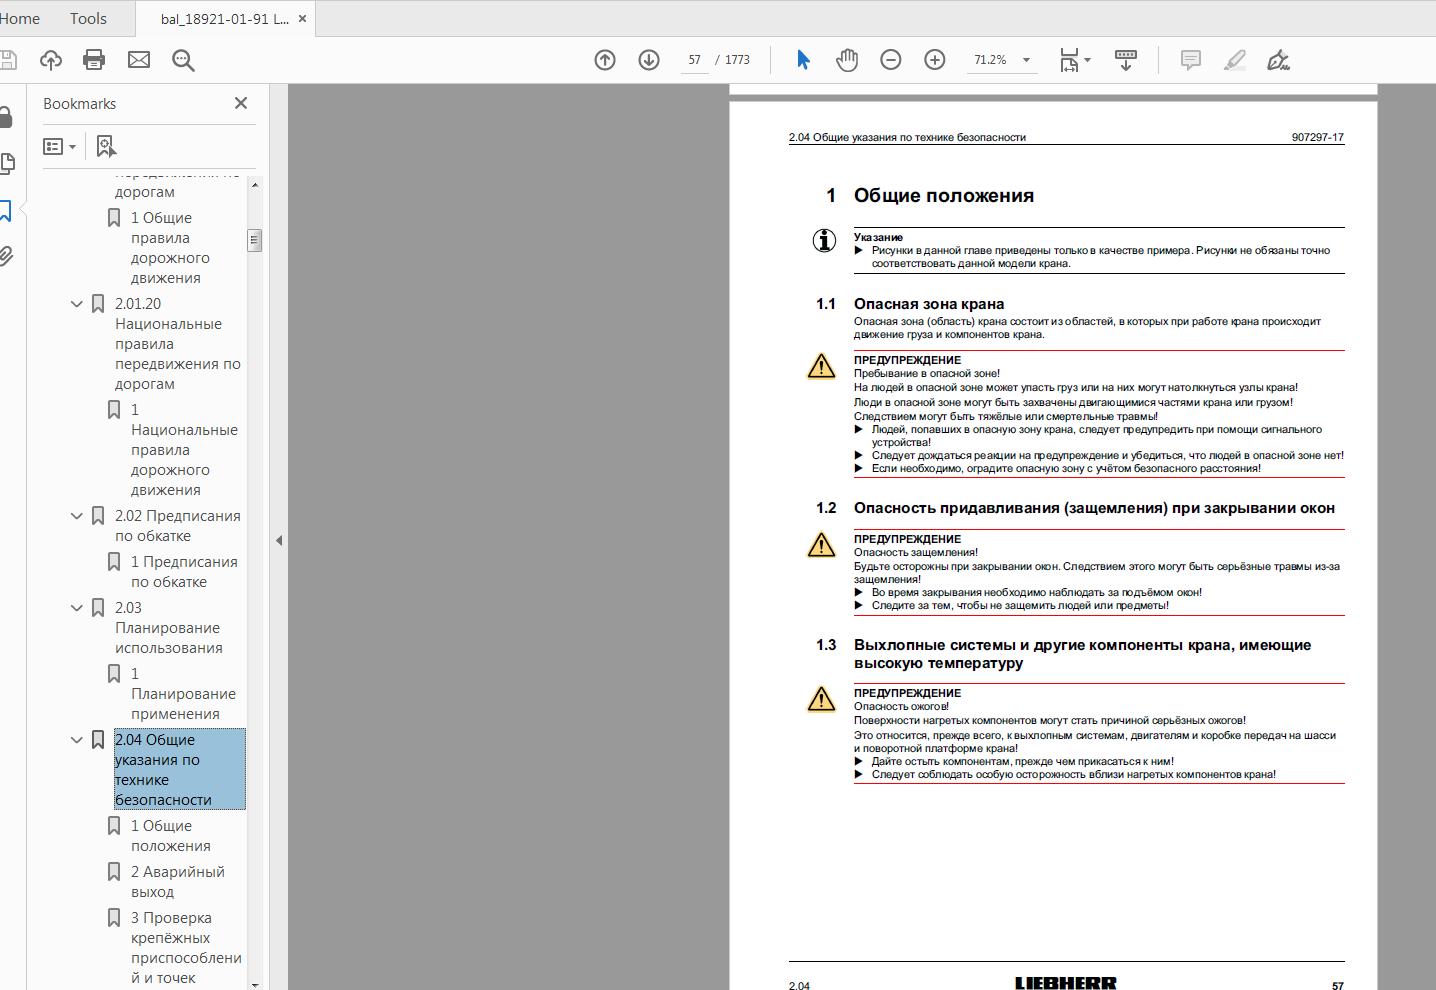Collapse the navigation pane with the arrow
Viewport: 1436px width, 990px height.
pos(279,540)
